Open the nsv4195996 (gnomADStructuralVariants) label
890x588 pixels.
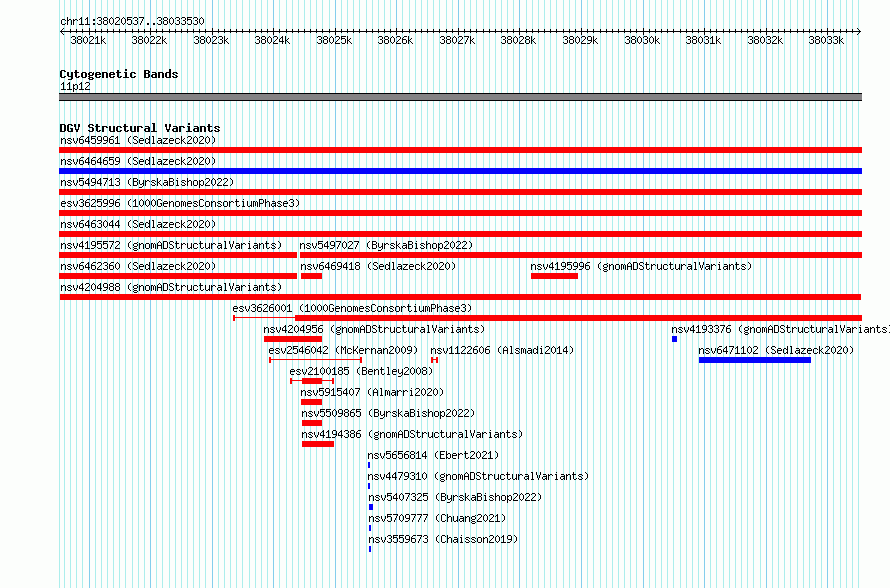click(x=641, y=266)
